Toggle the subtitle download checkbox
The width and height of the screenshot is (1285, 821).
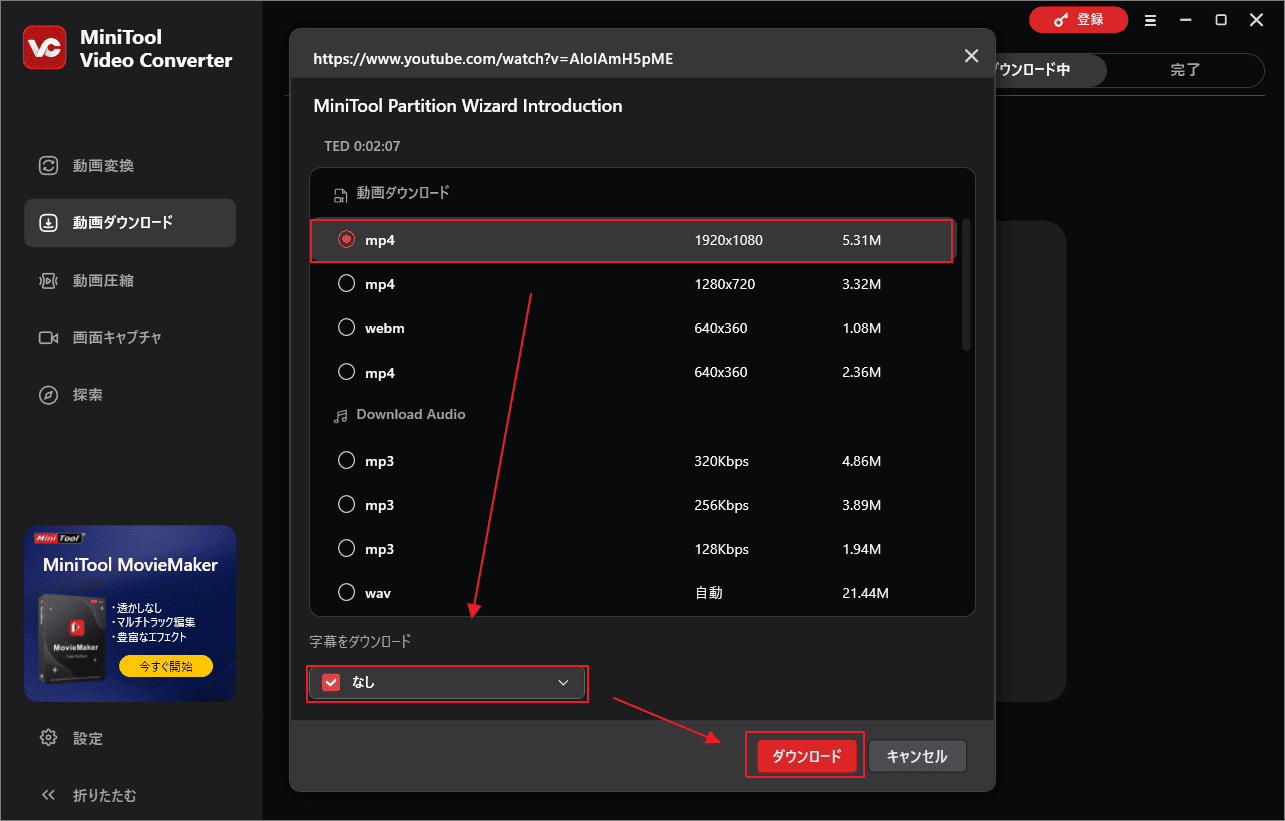331,683
